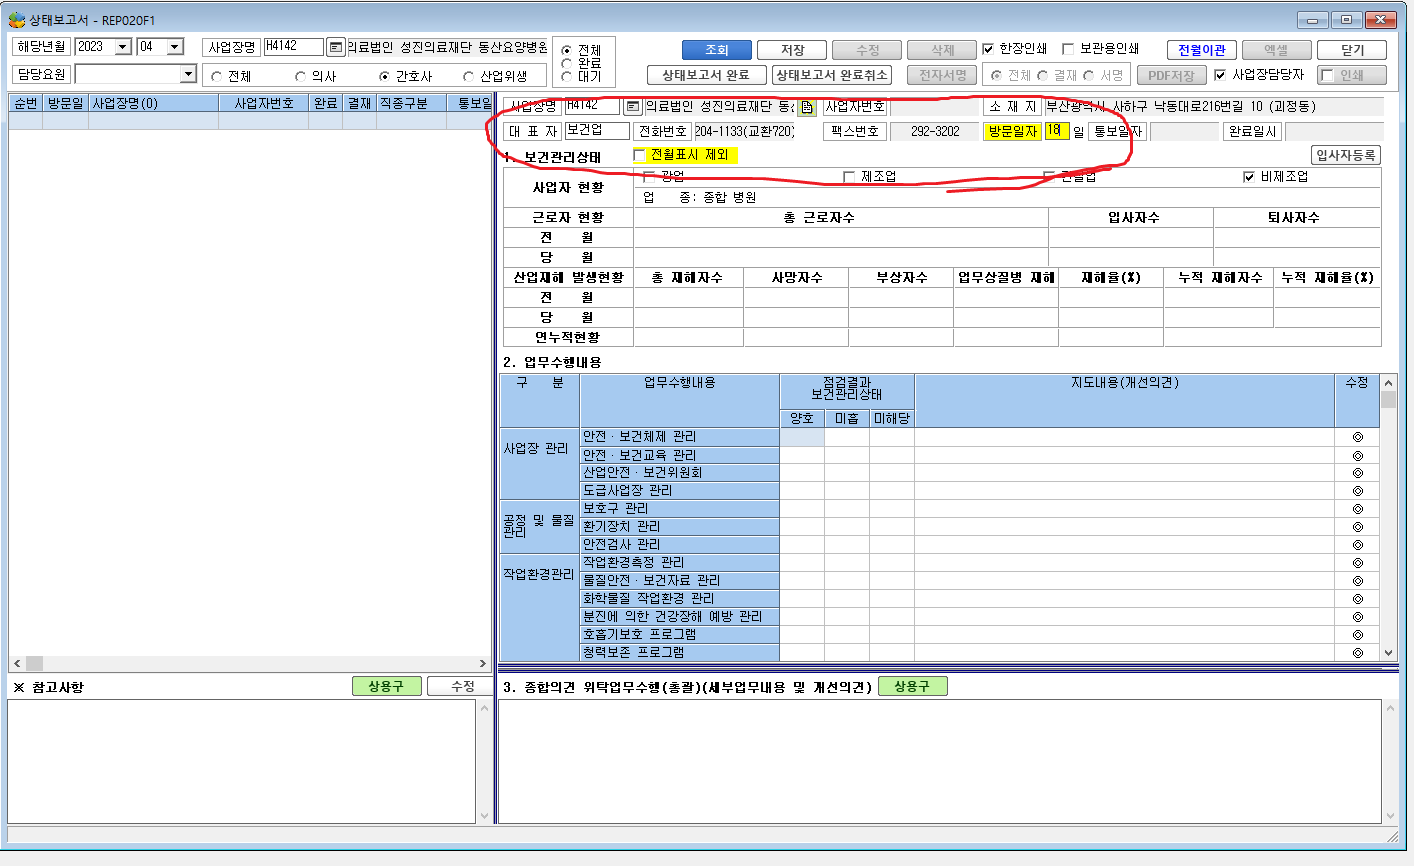Open the year 2023 dropdown

click(x=123, y=47)
